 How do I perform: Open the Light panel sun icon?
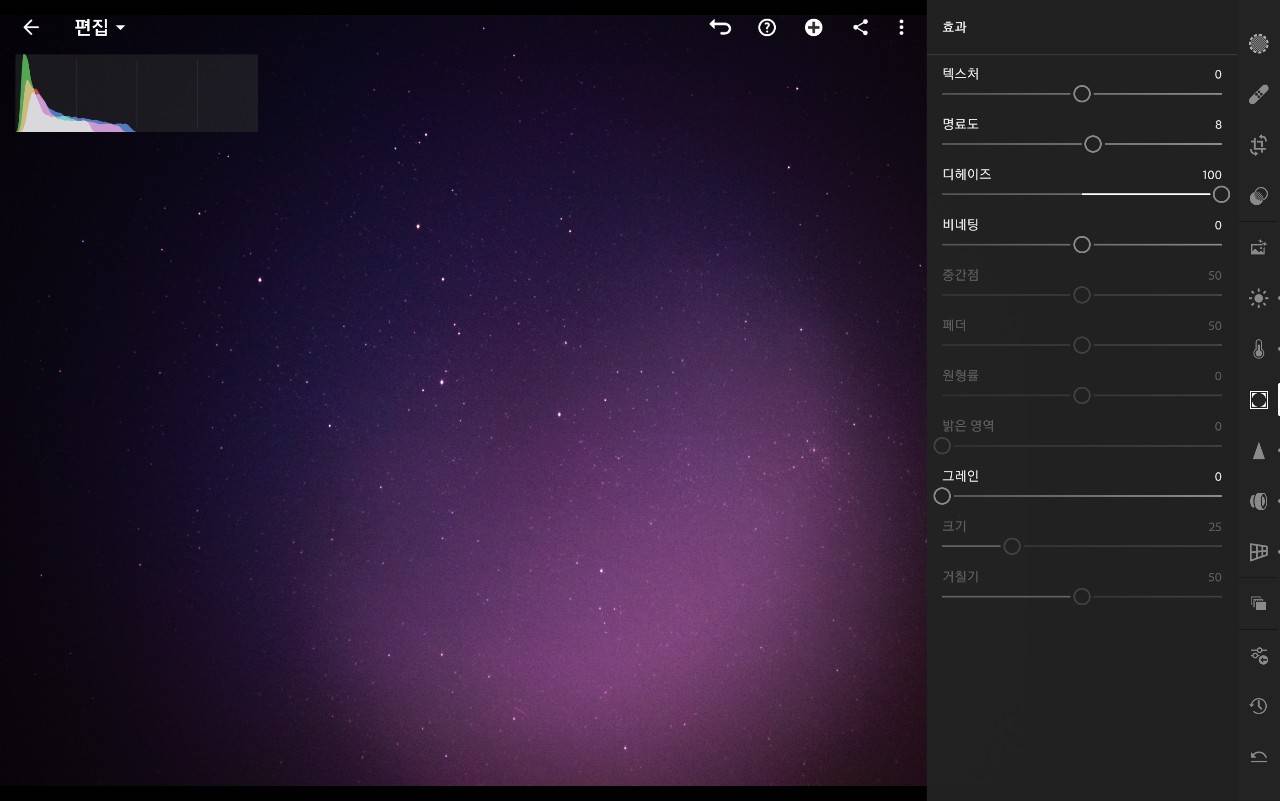pos(1258,298)
